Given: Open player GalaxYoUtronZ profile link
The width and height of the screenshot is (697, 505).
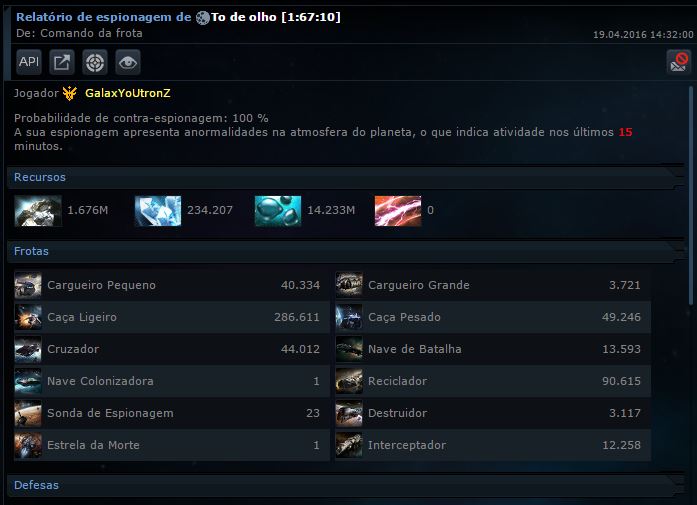Looking at the screenshot, I should click(x=128, y=93).
